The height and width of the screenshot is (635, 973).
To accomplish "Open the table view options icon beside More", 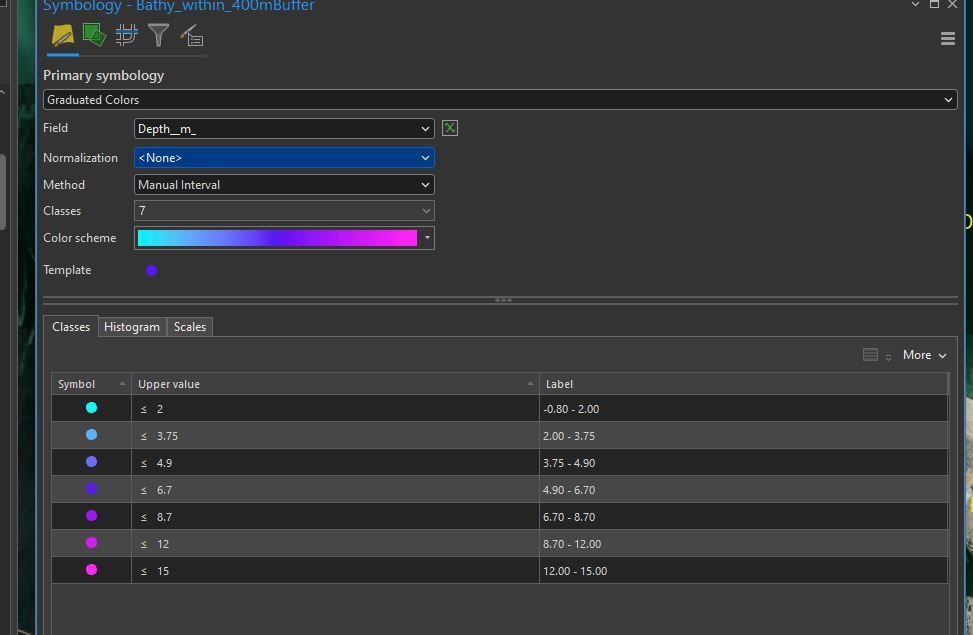I will pyautogui.click(x=871, y=355).
